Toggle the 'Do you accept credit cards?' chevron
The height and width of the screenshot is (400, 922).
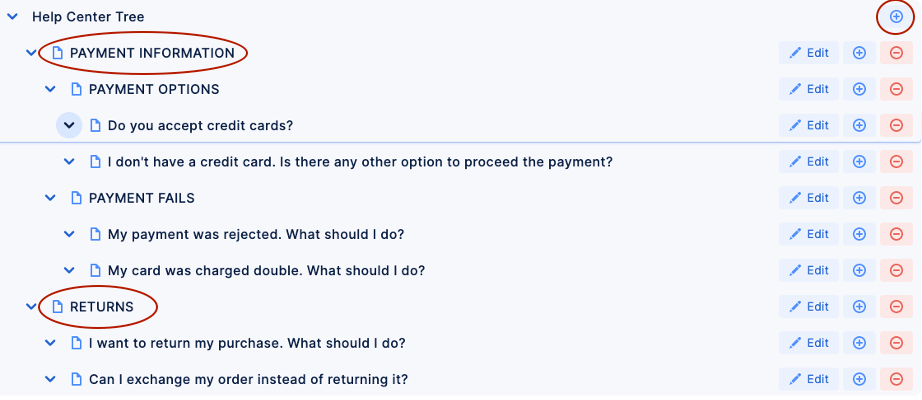(x=69, y=125)
